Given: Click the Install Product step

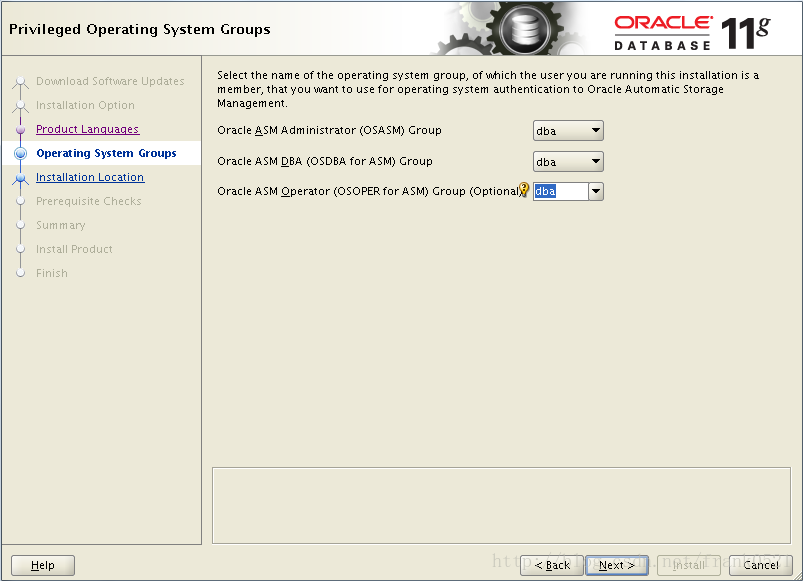Looking at the screenshot, I should tap(74, 249).
